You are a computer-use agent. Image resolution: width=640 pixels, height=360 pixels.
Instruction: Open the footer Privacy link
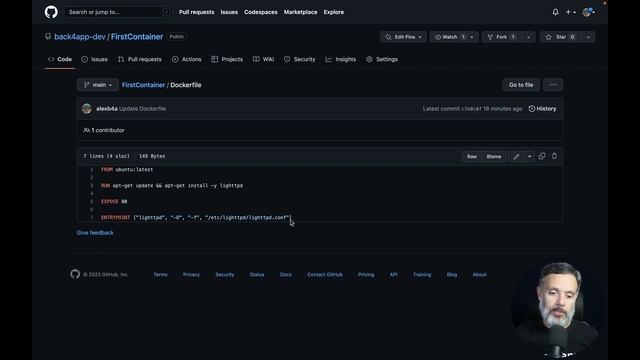191,275
